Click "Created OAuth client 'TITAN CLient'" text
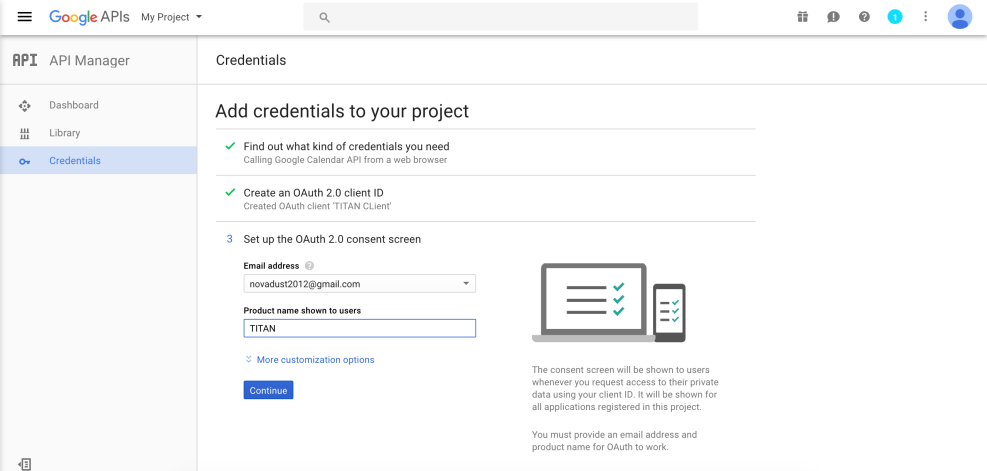Viewport: 987px width, 471px height. pos(318,207)
